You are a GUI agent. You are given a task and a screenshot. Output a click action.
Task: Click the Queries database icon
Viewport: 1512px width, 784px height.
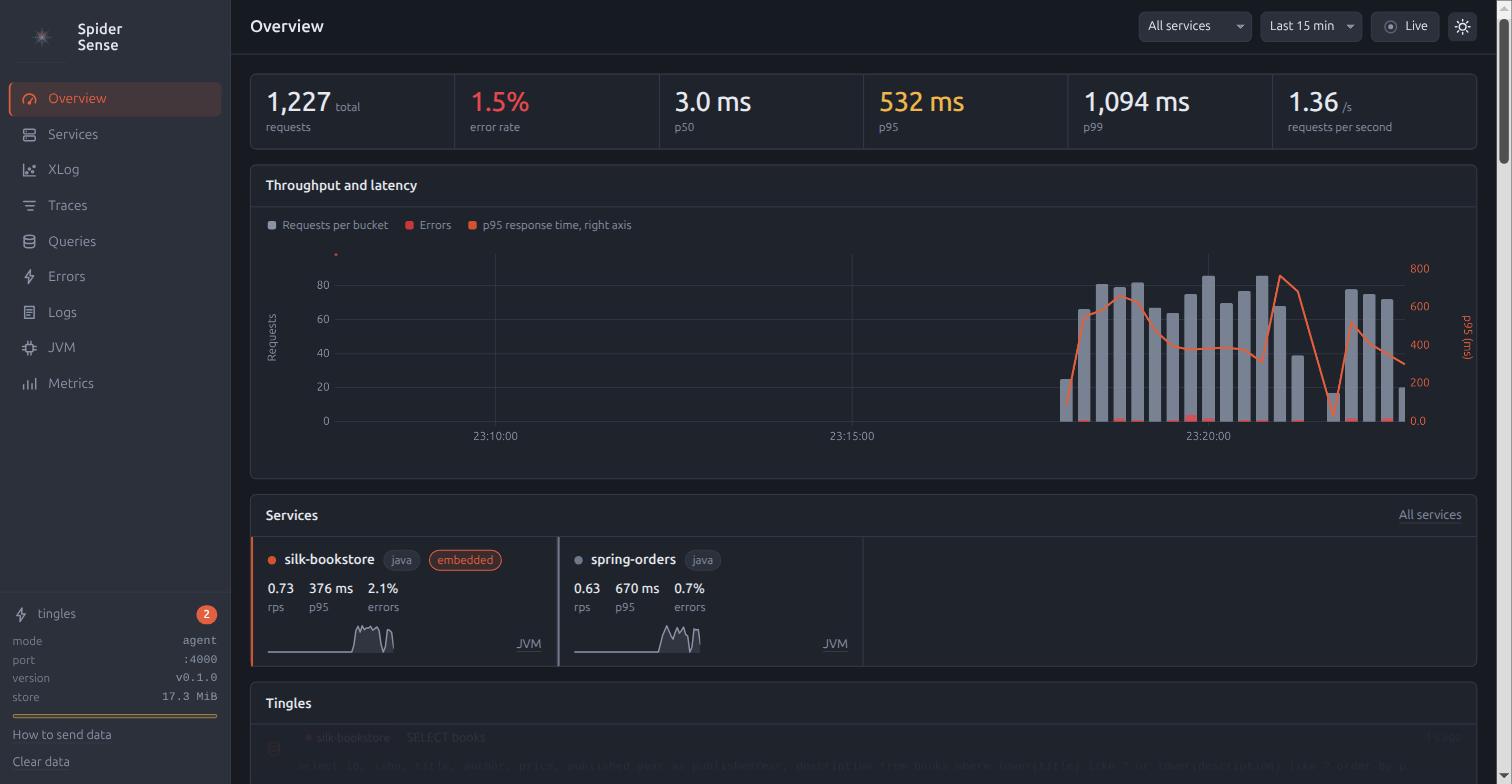pyautogui.click(x=29, y=241)
